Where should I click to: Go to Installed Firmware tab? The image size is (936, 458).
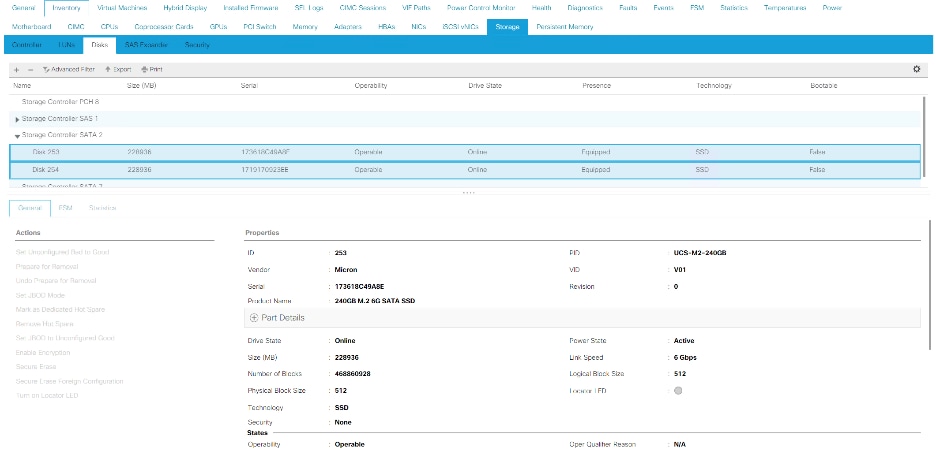click(251, 8)
